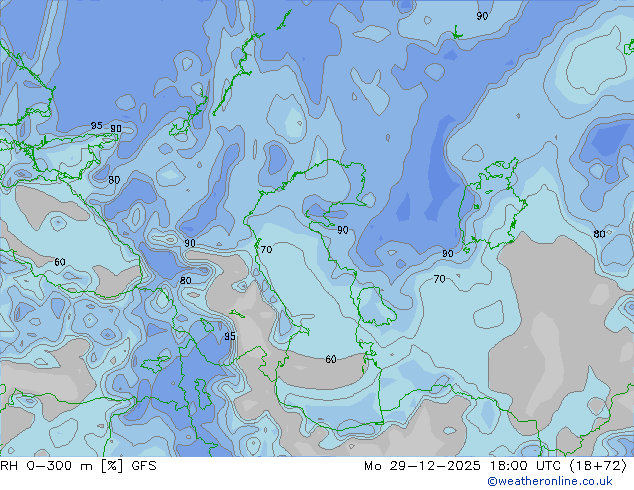This screenshot has width=634, height=490.
Task: Click the 90 contour label right of the 95 label
Action: (116, 129)
